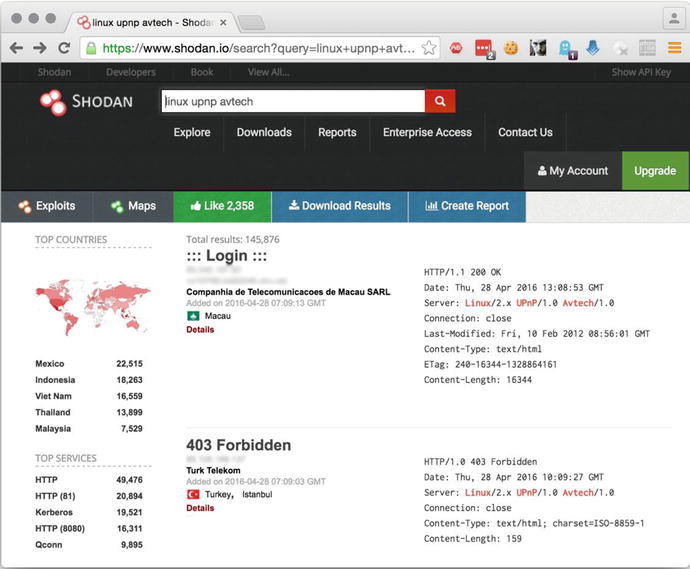
Task: Open the cookie extension icon
Action: pos(511,48)
